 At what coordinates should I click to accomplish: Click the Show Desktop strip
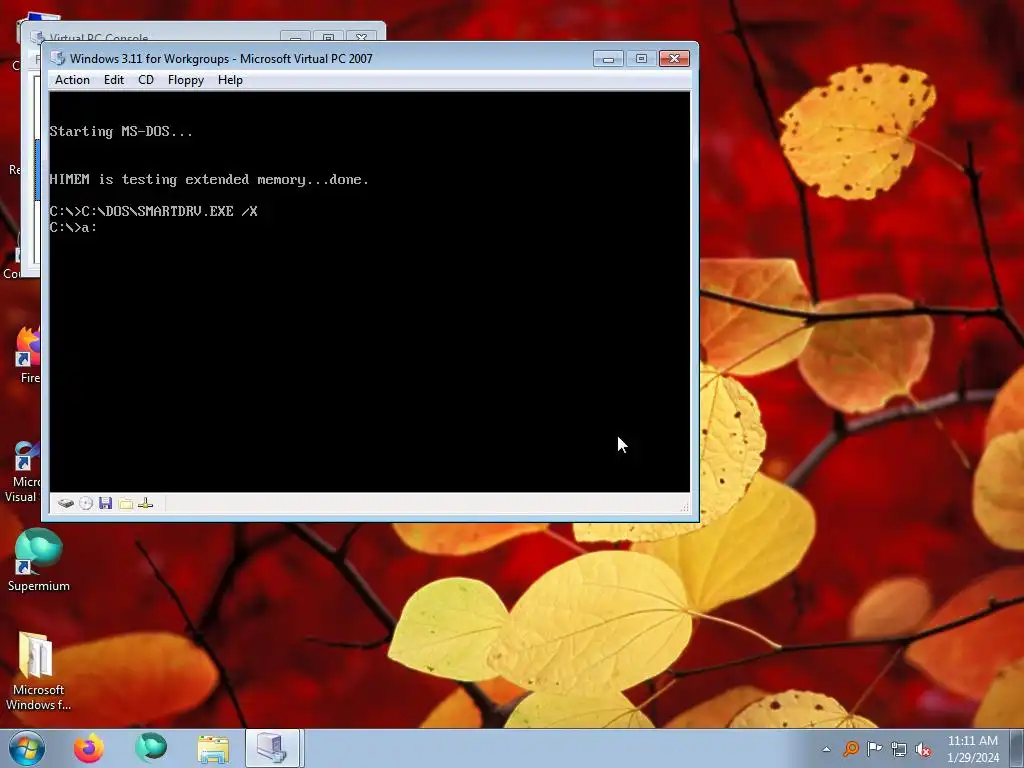pos(1017,749)
